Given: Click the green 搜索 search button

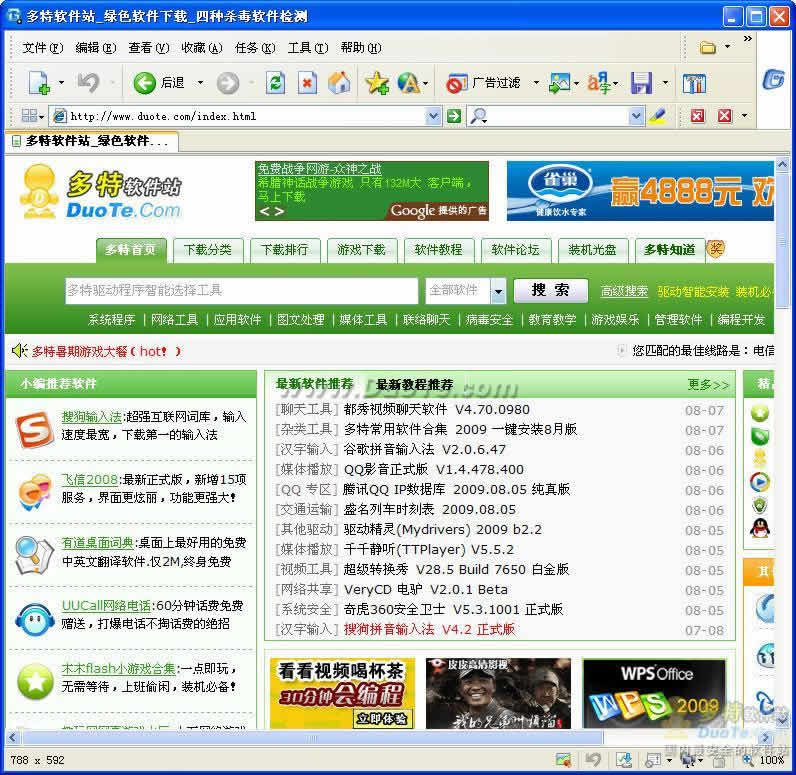Looking at the screenshot, I should click(550, 290).
